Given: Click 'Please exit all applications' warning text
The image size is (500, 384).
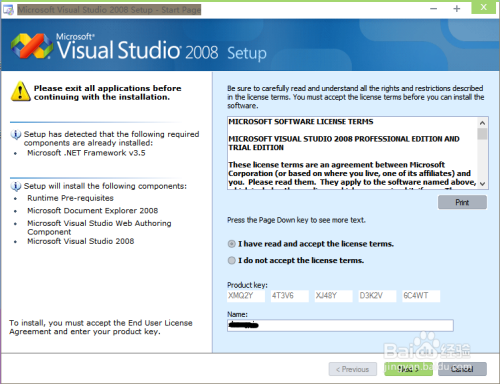Looking at the screenshot, I should [x=107, y=93].
